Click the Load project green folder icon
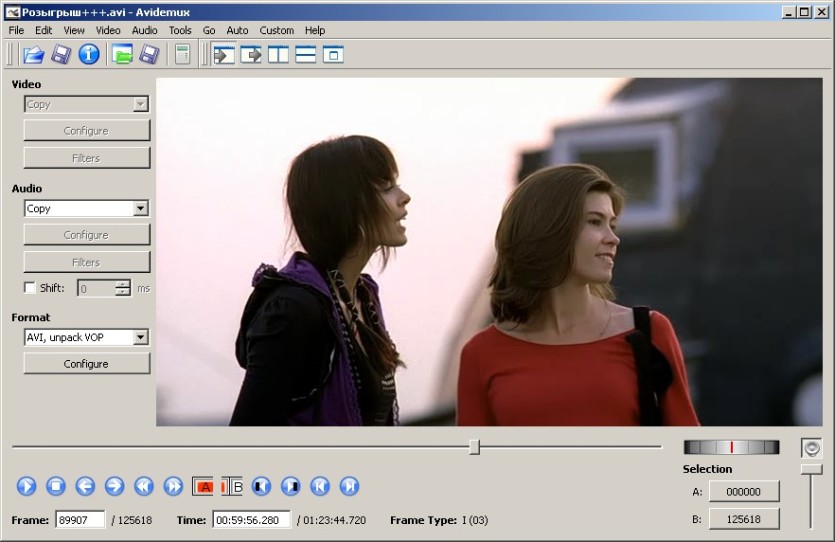Image resolution: width=835 pixels, height=542 pixels. pos(122,54)
